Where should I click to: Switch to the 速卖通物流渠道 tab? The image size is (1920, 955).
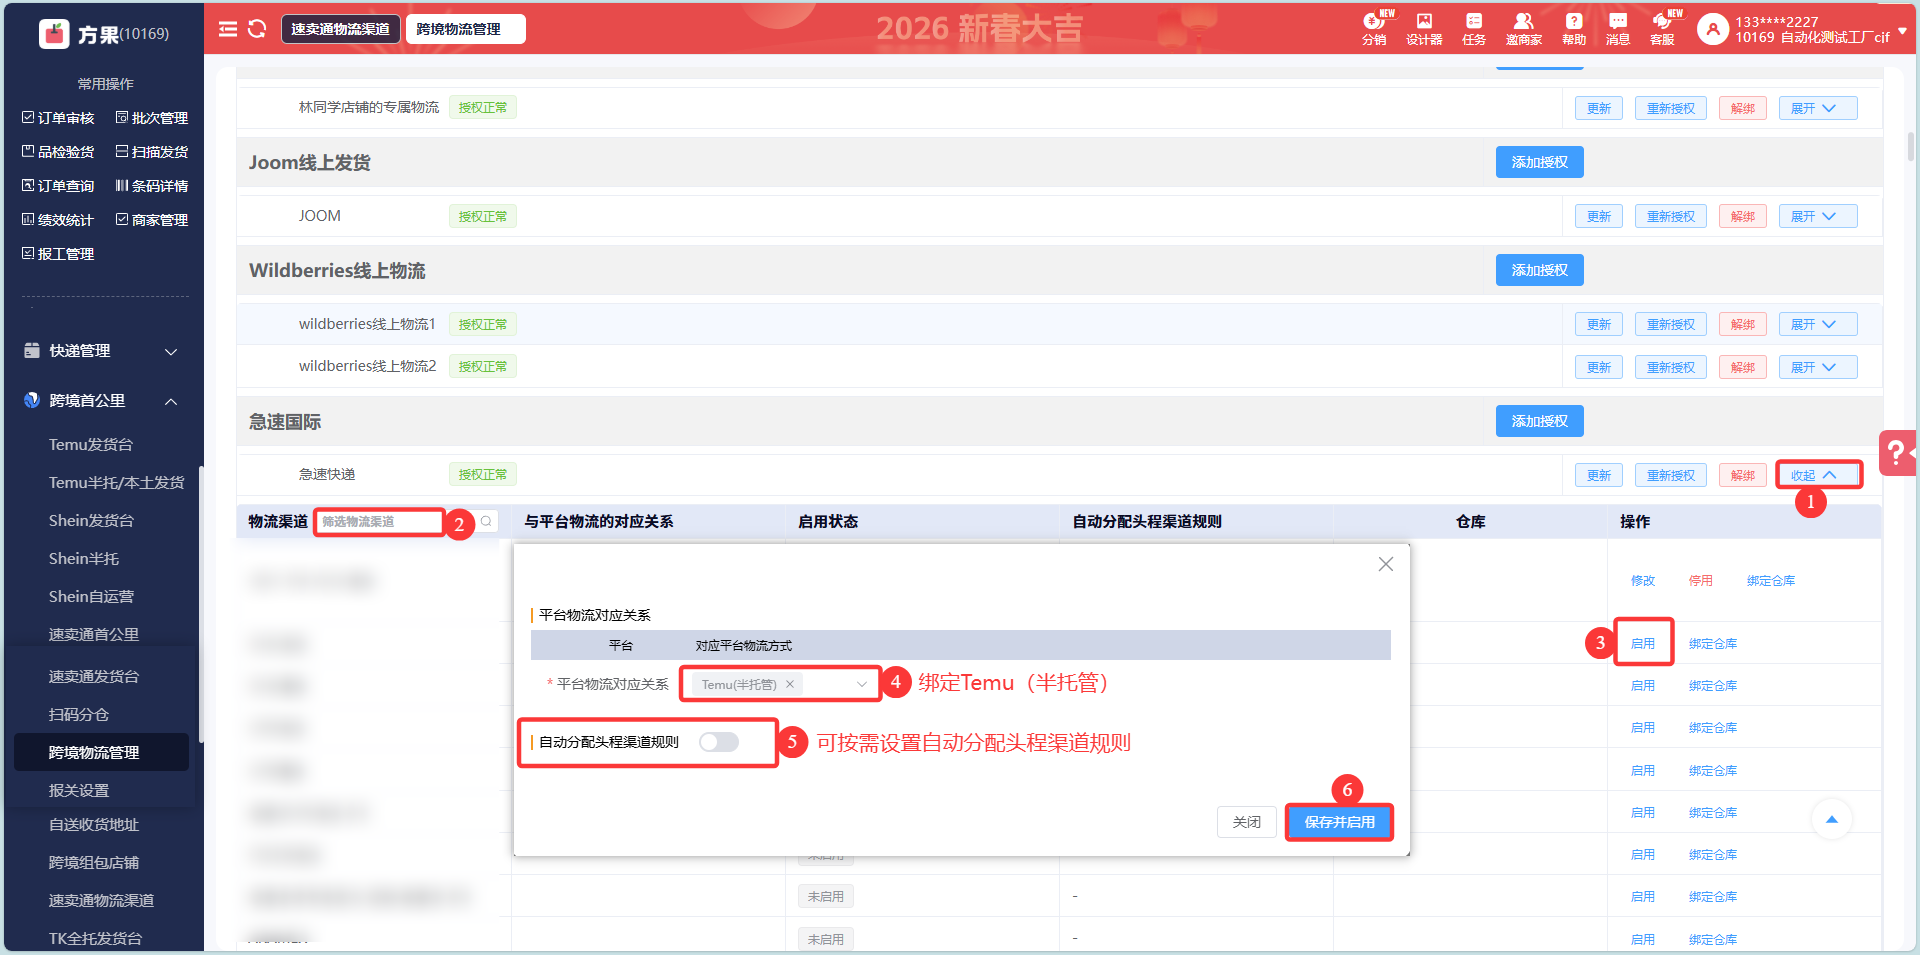(x=340, y=29)
